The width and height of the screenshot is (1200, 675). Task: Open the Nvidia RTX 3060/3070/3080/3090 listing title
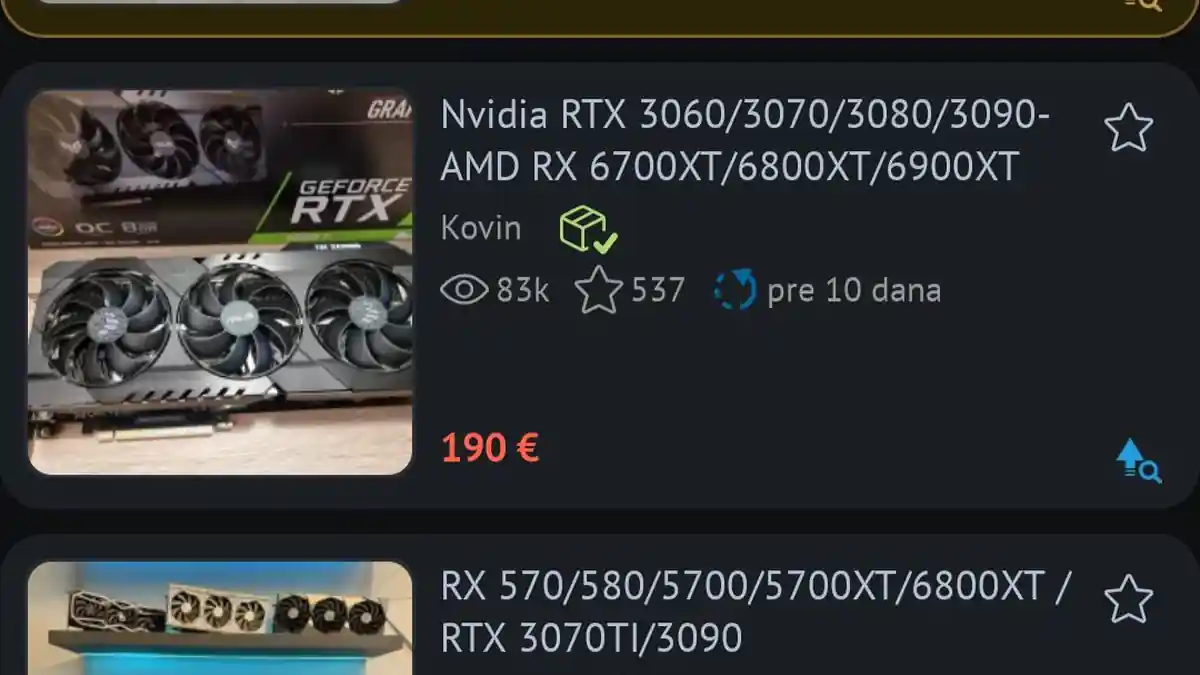coord(745,141)
